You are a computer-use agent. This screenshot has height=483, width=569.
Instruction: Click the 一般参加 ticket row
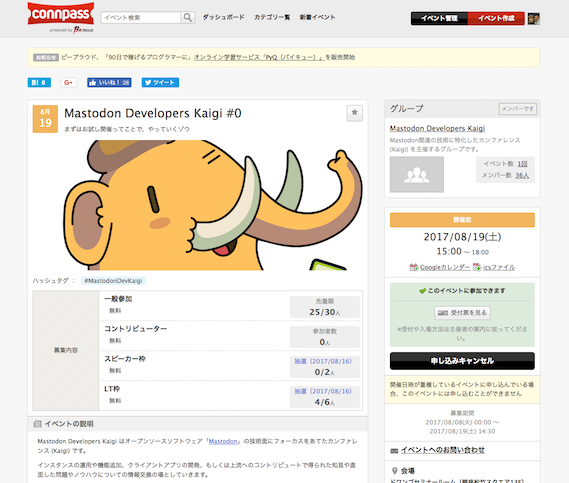click(x=231, y=306)
